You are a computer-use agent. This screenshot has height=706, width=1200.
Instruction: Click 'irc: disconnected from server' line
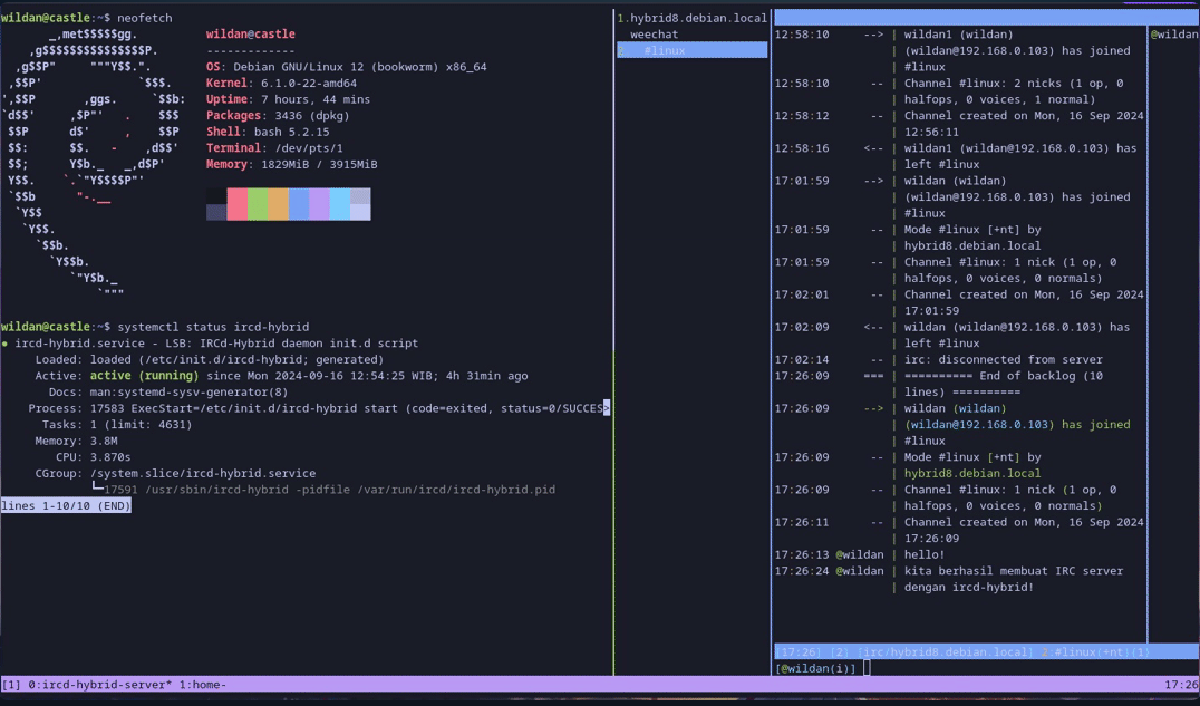point(1003,360)
